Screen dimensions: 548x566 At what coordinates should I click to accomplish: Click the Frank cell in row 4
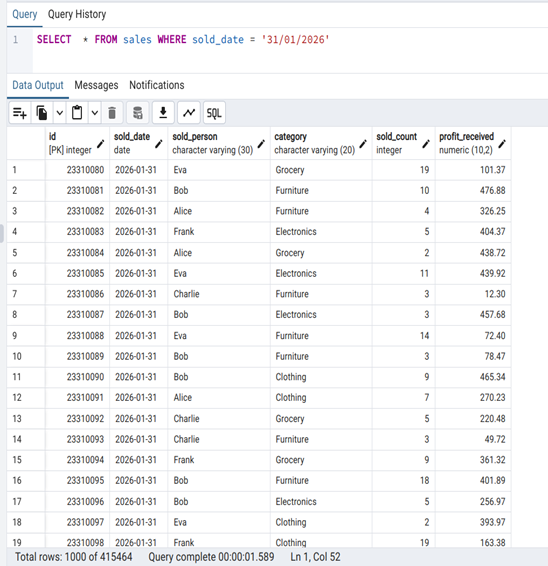(x=219, y=231)
